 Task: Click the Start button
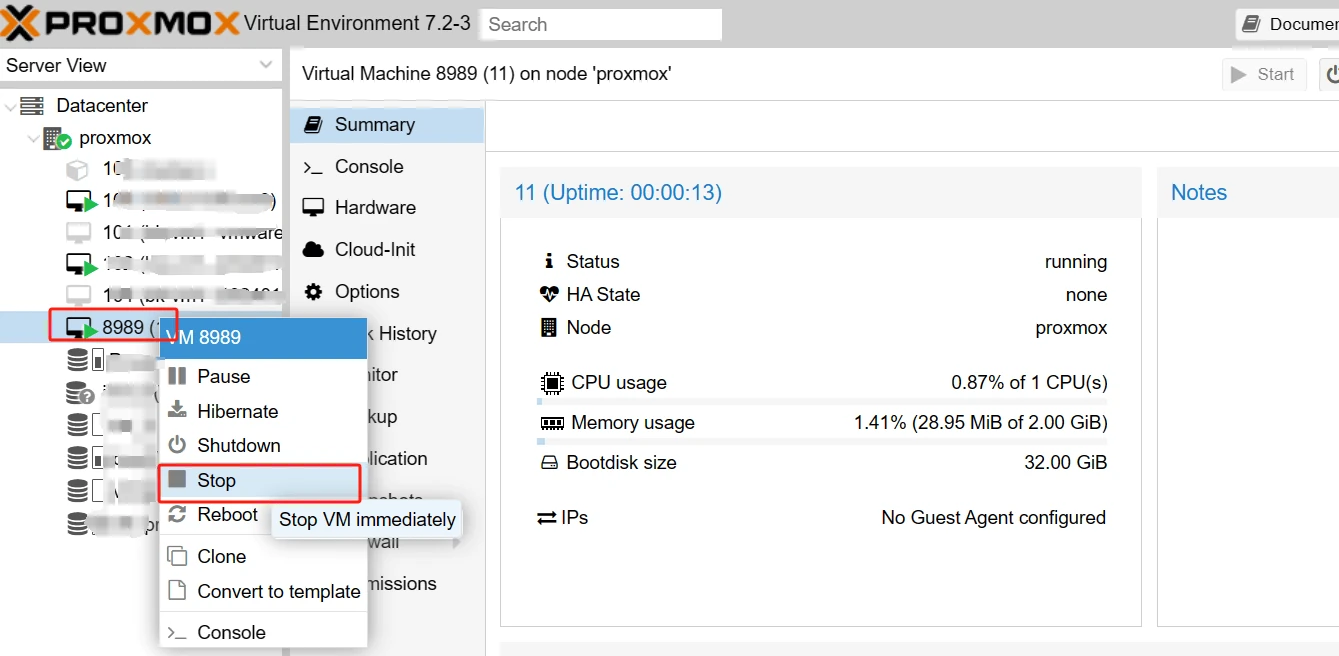tap(1264, 74)
